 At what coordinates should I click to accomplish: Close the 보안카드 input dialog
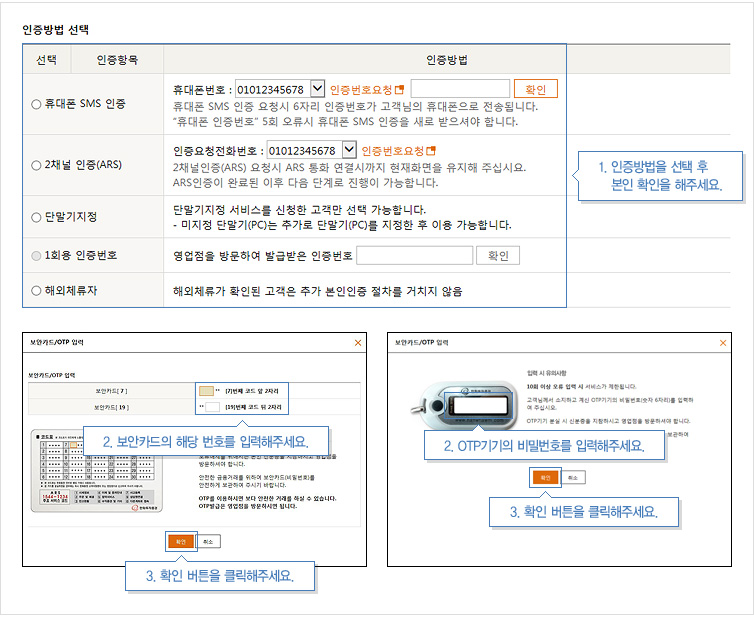pos(359,343)
